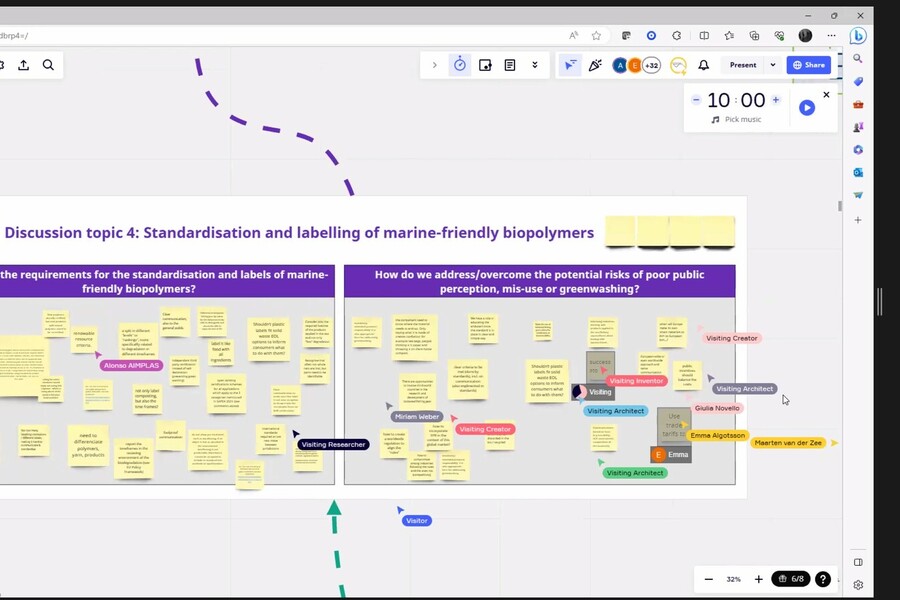Viewport: 900px width, 600px height.
Task: Click the sticky note capture icon
Action: (x=485, y=65)
